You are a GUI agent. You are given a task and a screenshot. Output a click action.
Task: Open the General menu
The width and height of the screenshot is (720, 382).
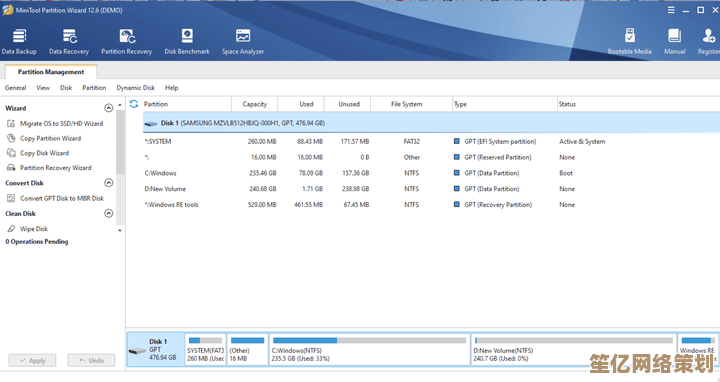click(16, 88)
